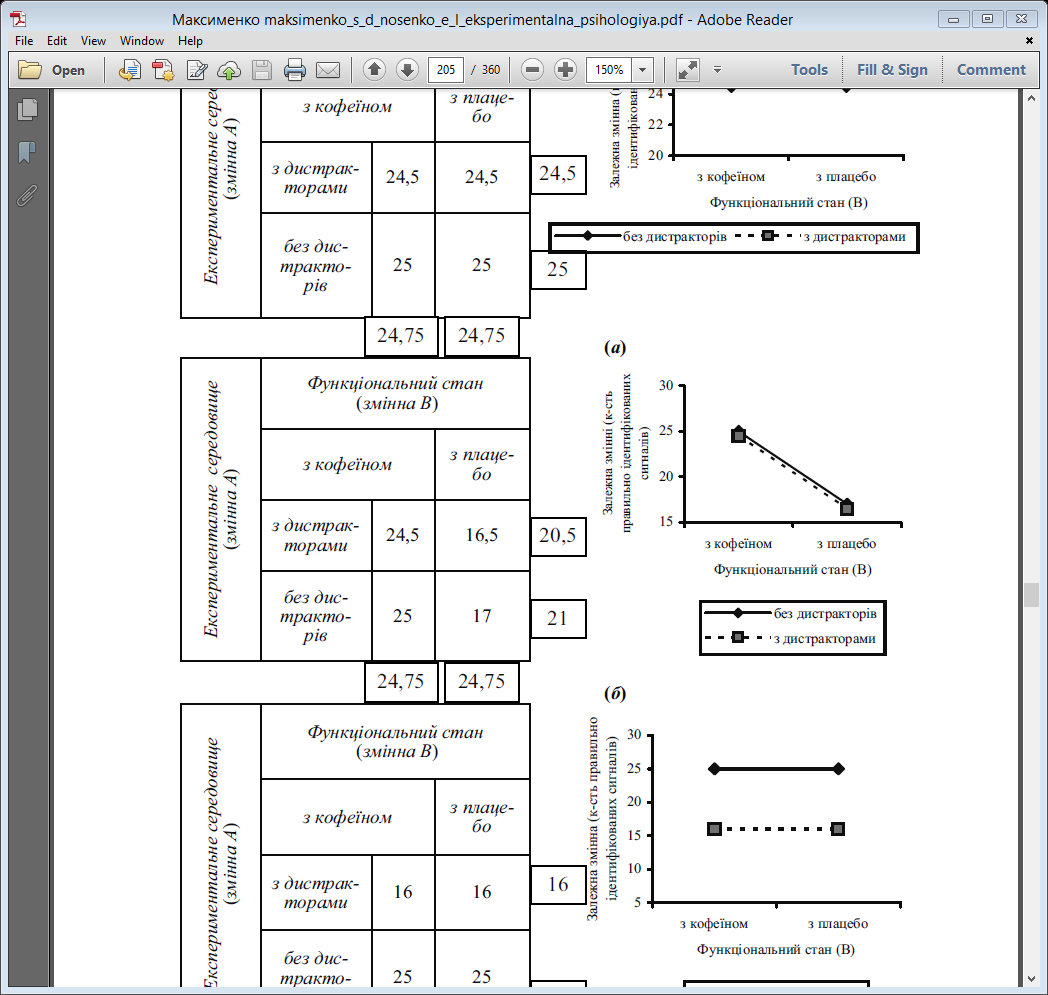
Task: Go to previous page with up arrow
Action: 374,69
